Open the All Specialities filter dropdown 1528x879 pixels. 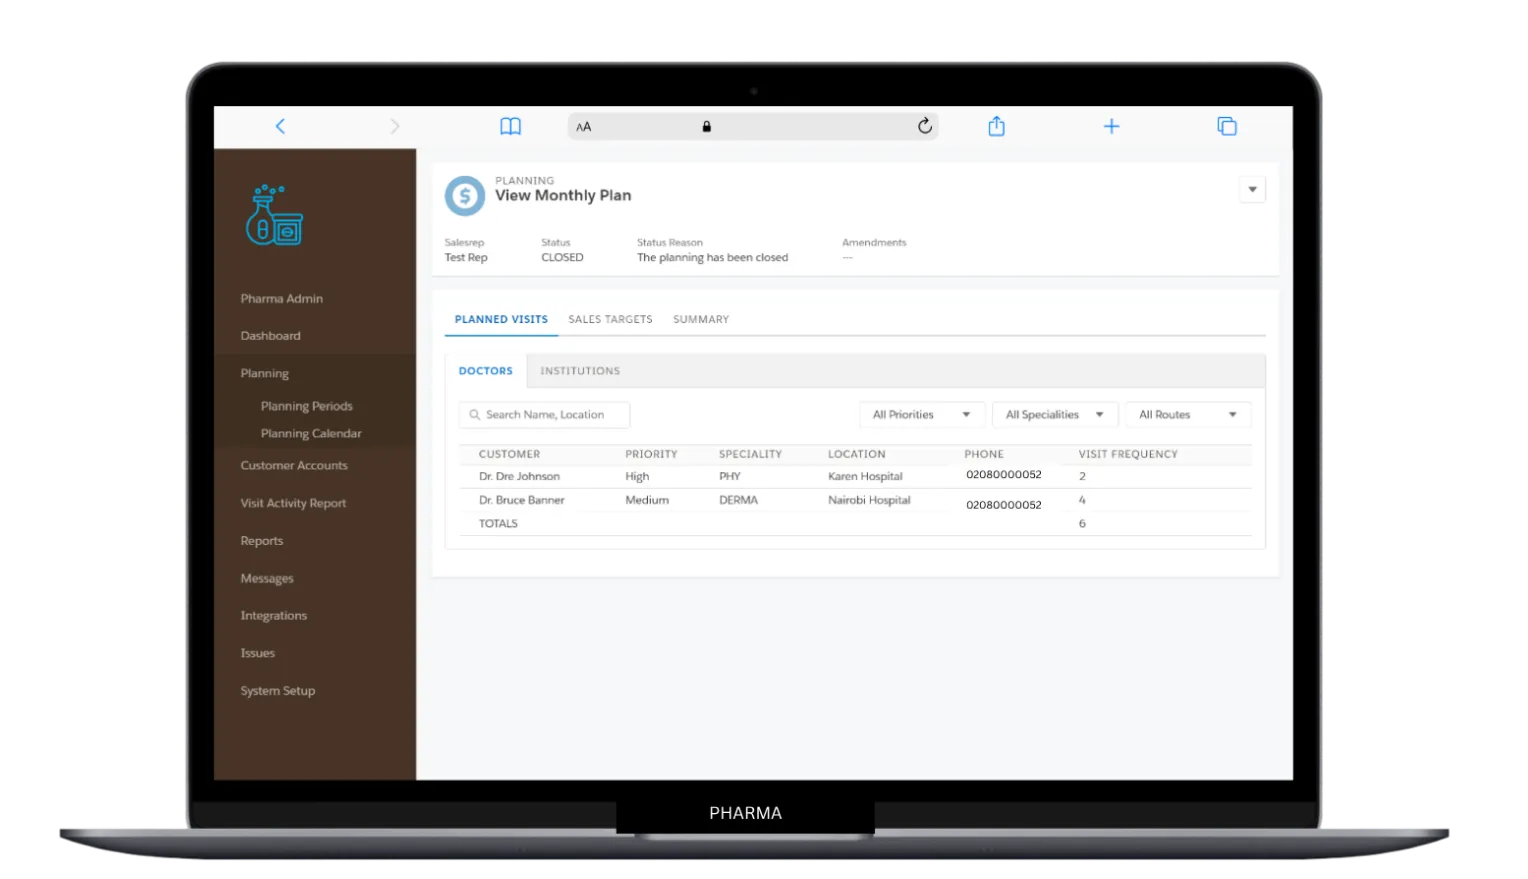click(x=1054, y=415)
